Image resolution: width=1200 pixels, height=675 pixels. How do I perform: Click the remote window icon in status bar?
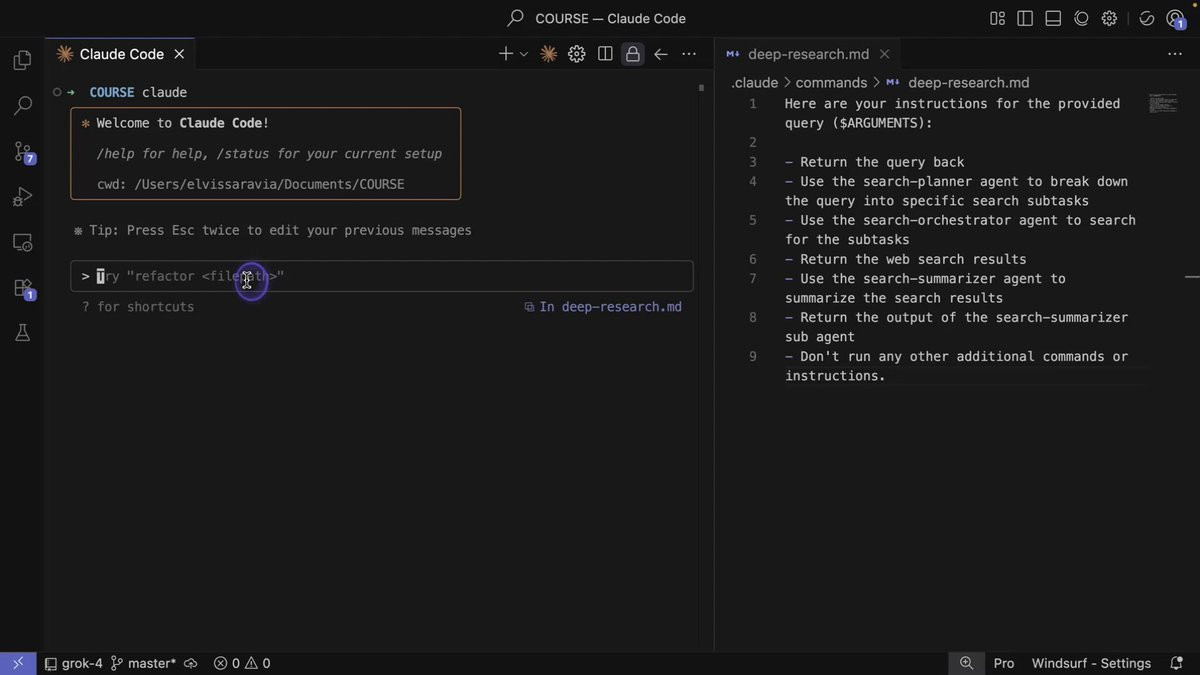[18, 663]
